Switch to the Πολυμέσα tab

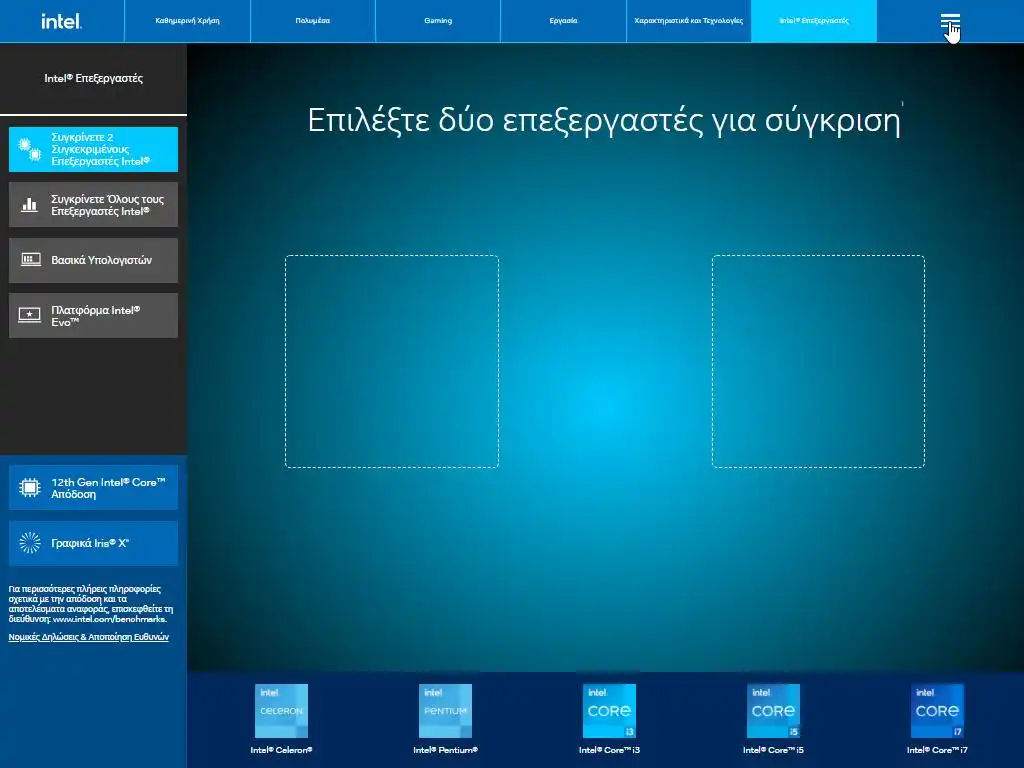point(313,21)
